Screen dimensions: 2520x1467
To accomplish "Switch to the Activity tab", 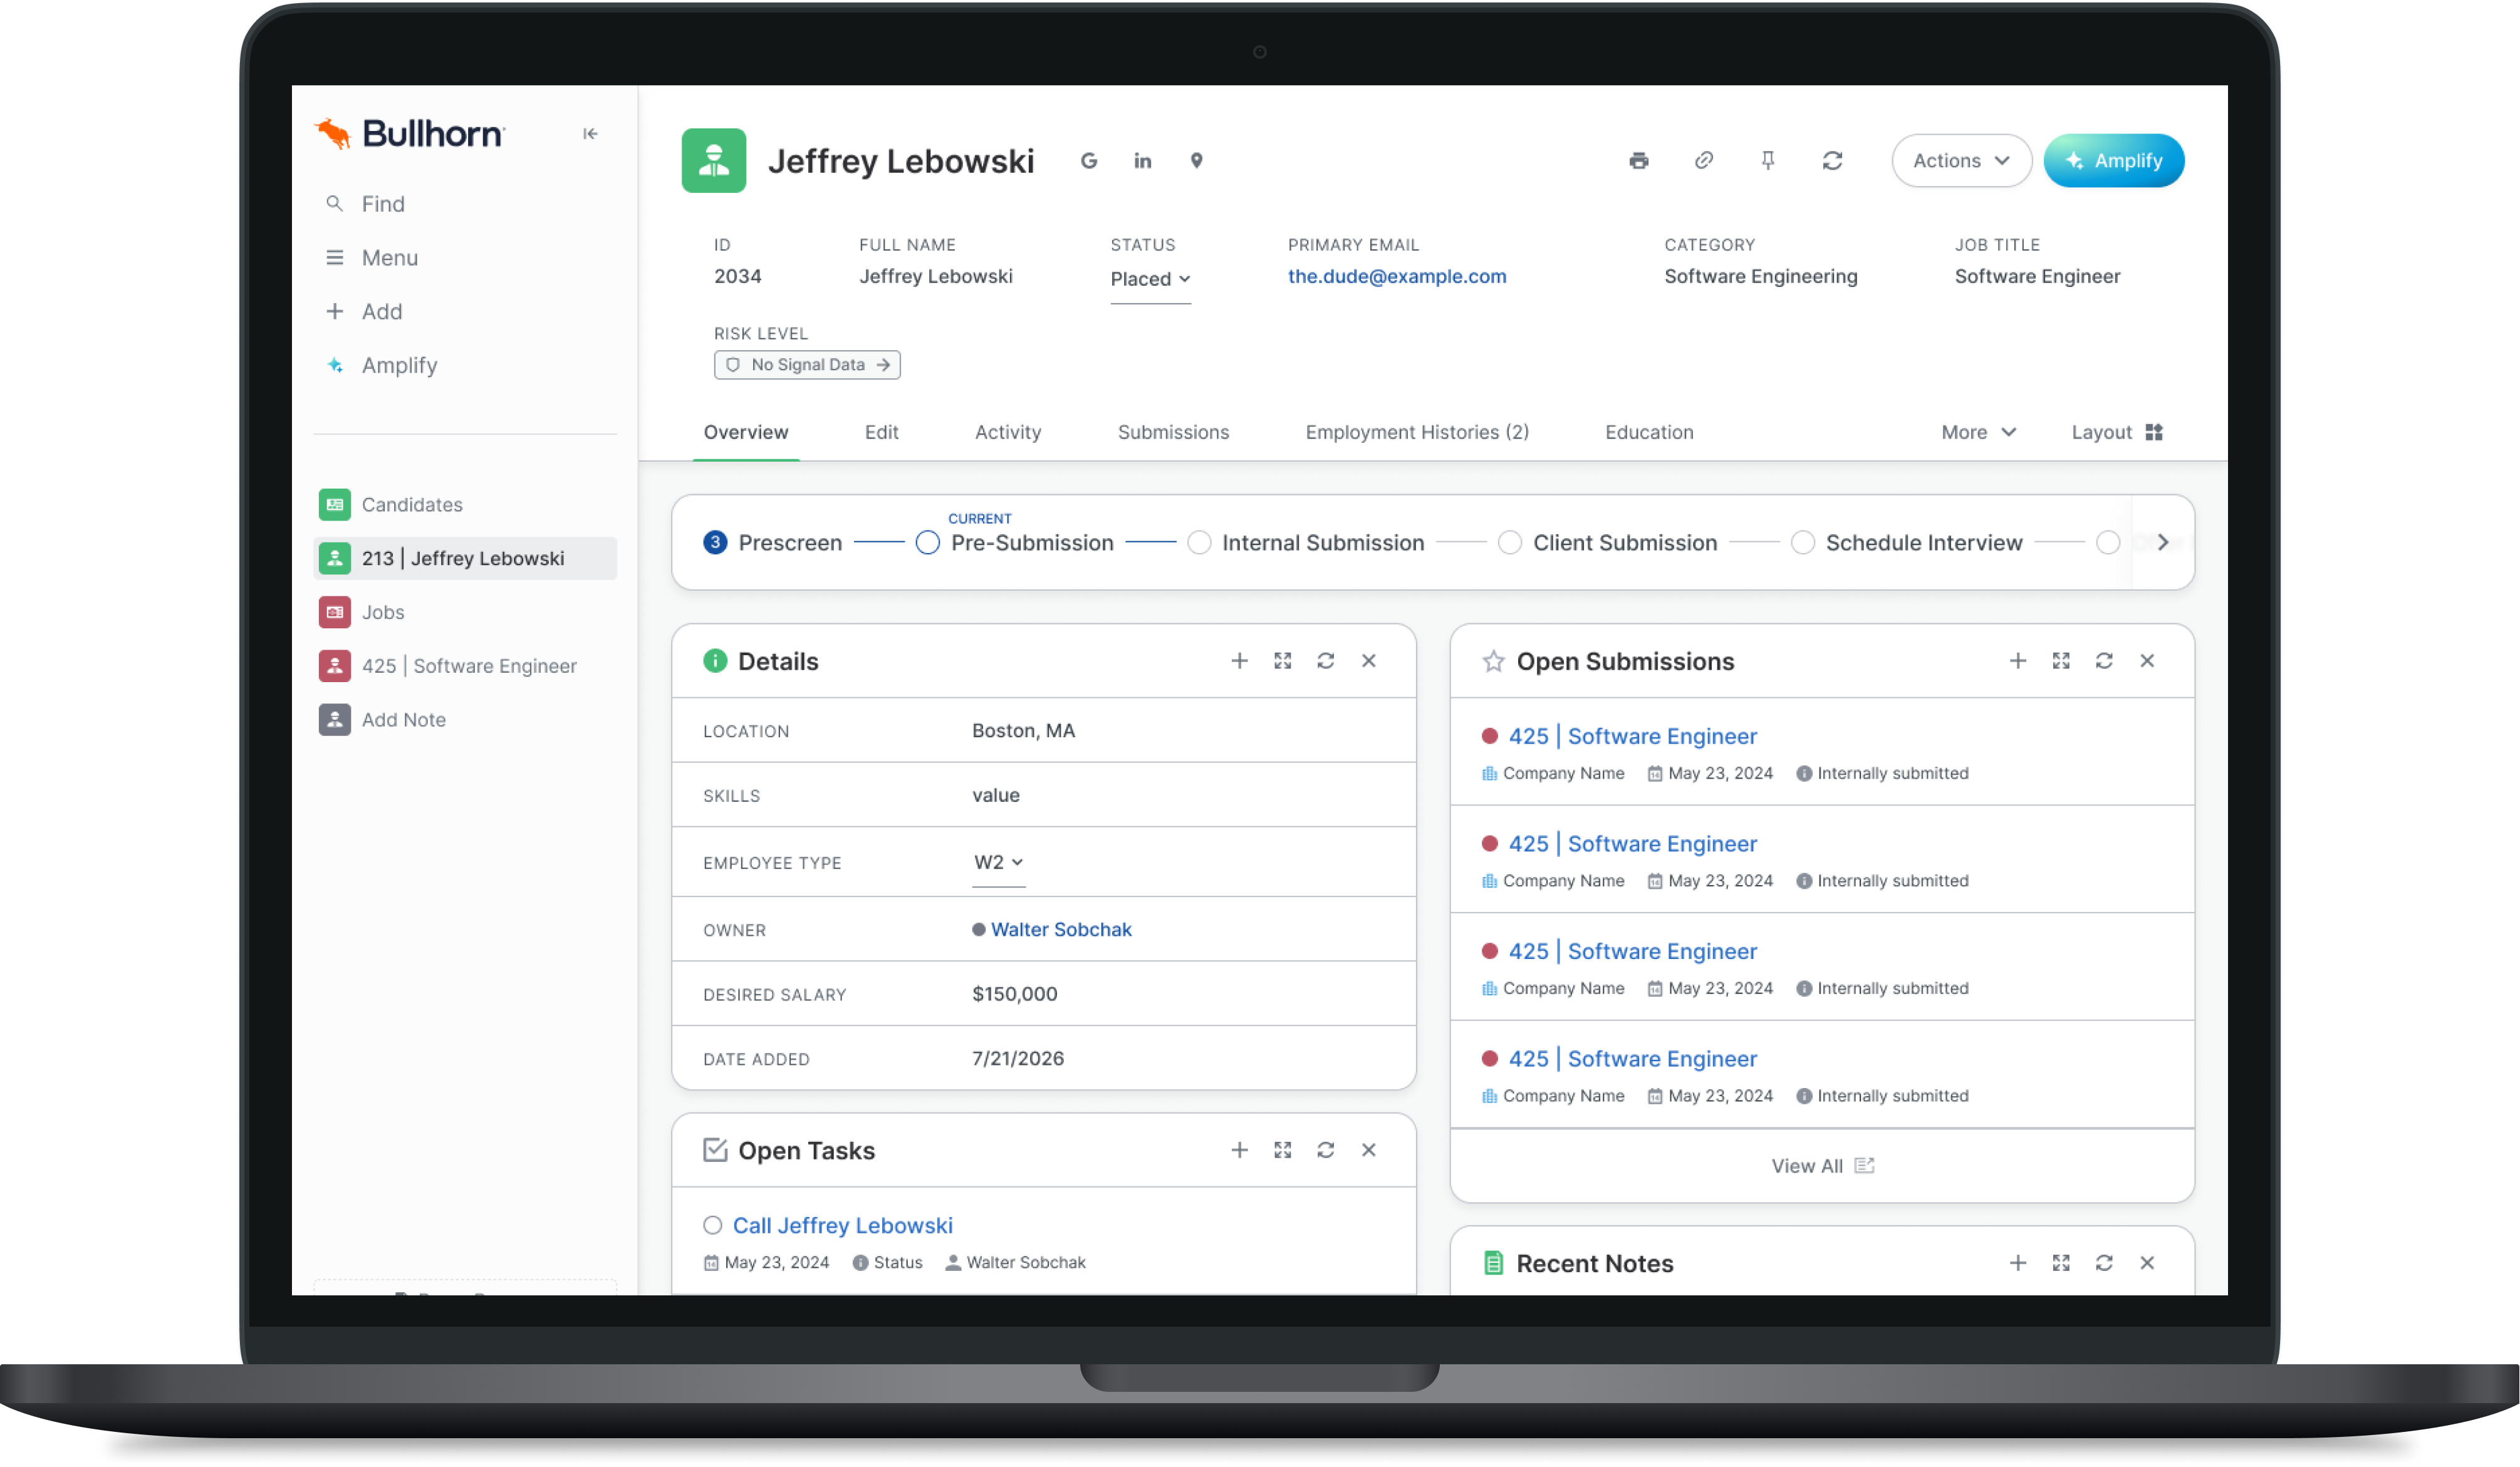I will [x=1008, y=432].
